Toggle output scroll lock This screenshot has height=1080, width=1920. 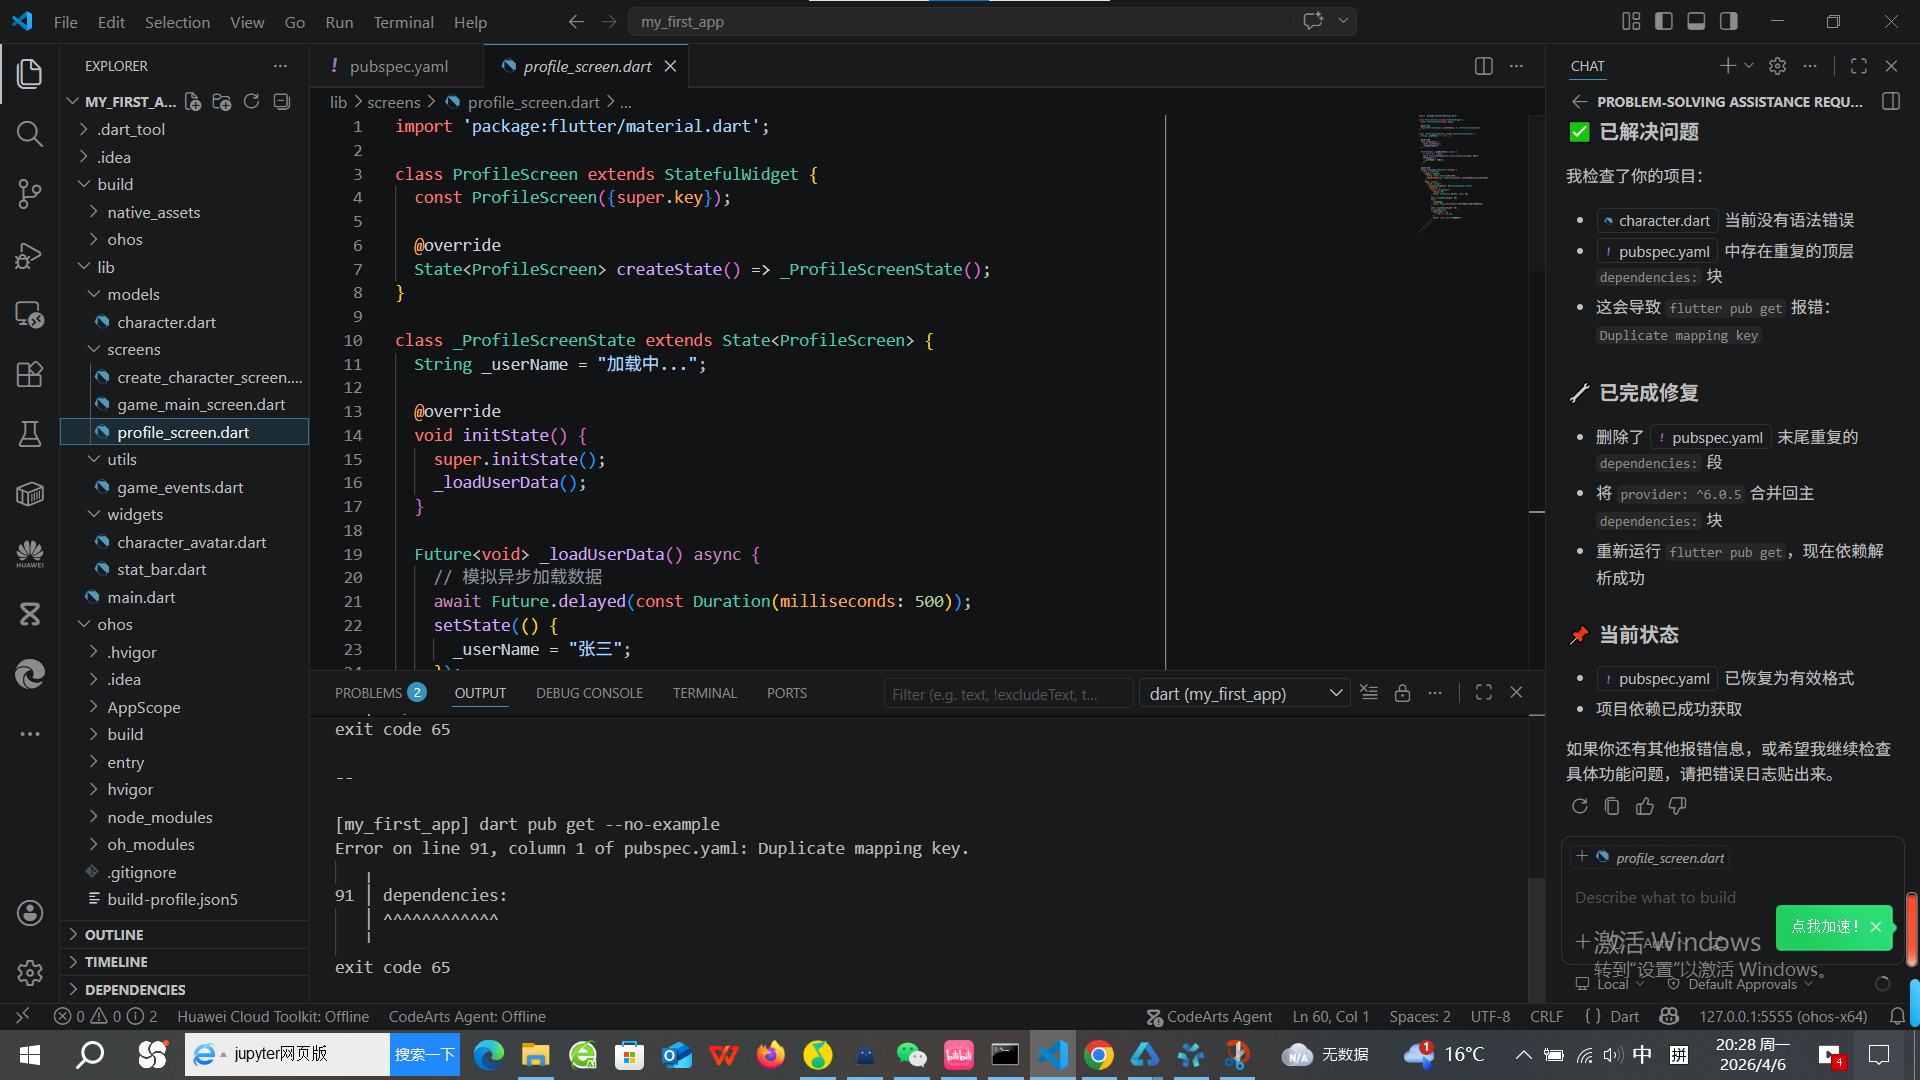(1402, 693)
